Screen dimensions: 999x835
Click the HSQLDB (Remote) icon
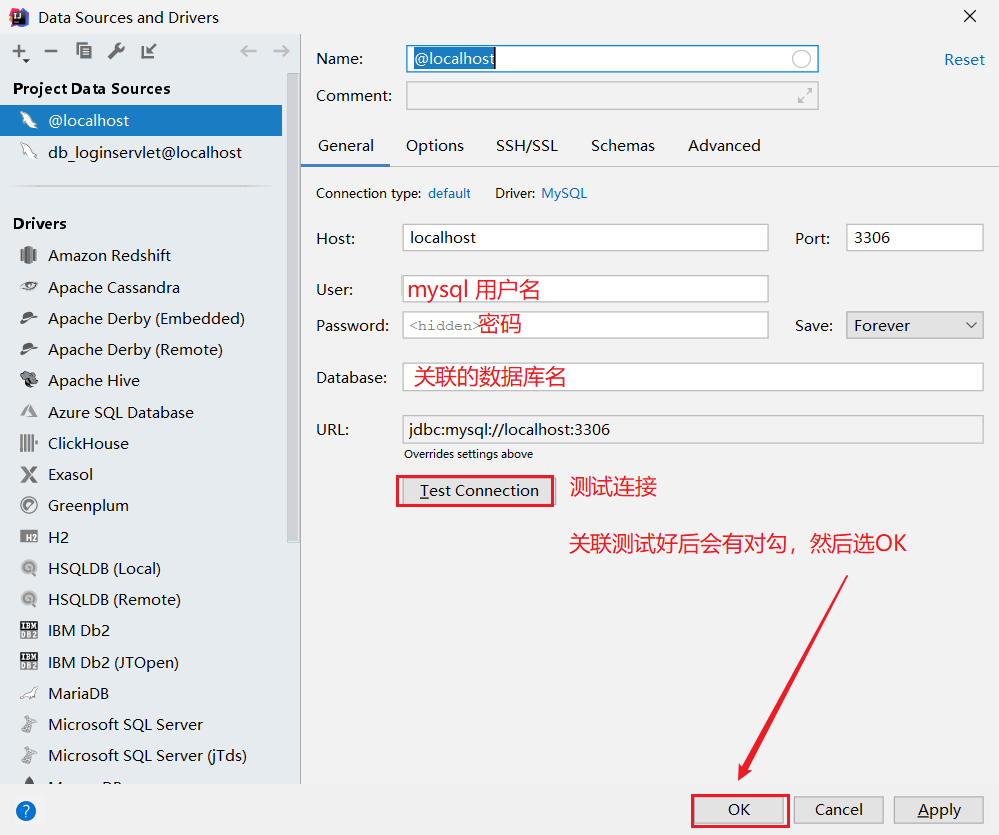point(29,599)
